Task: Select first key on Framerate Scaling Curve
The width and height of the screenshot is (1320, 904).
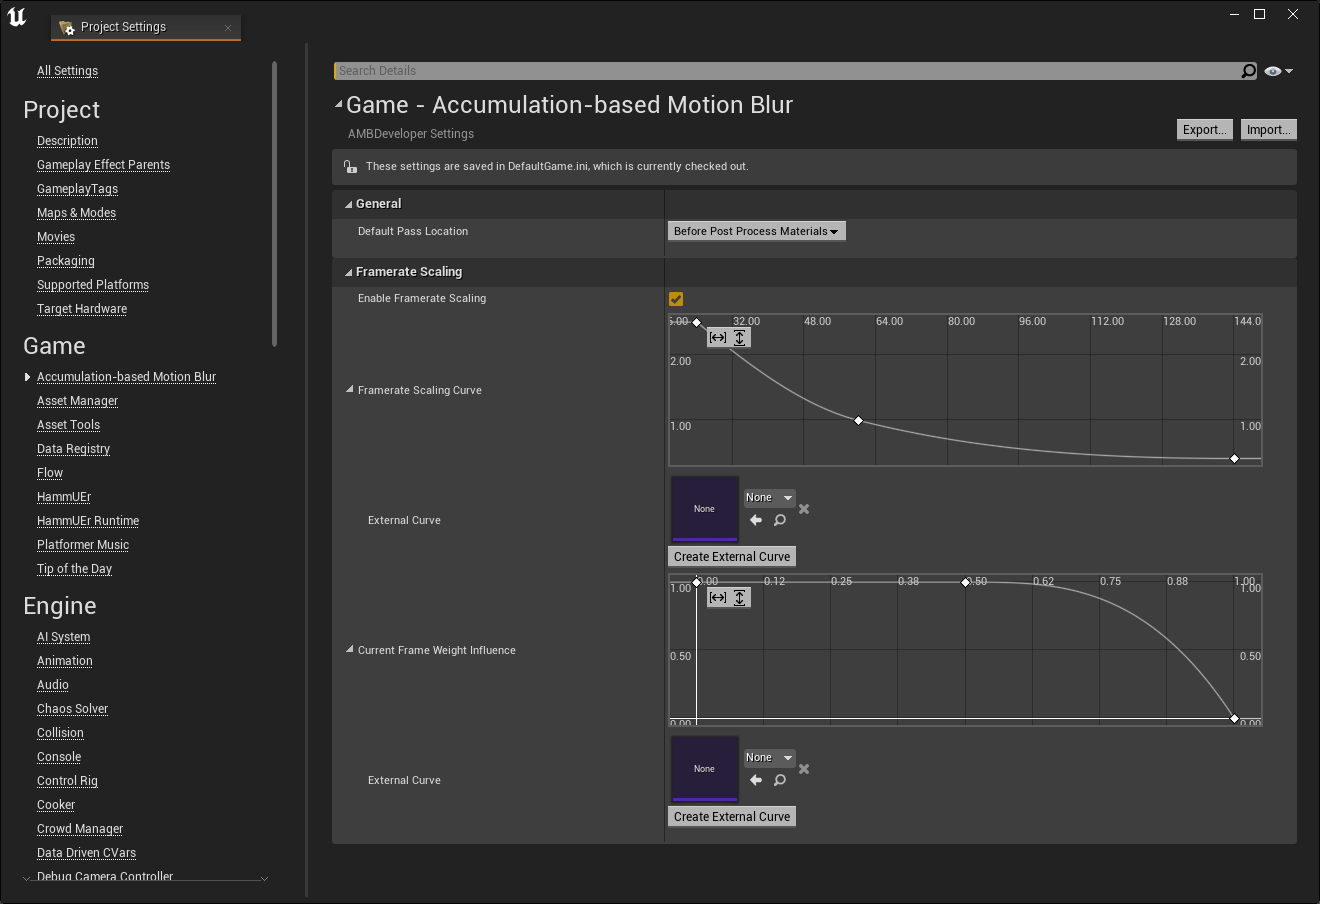Action: (x=697, y=322)
